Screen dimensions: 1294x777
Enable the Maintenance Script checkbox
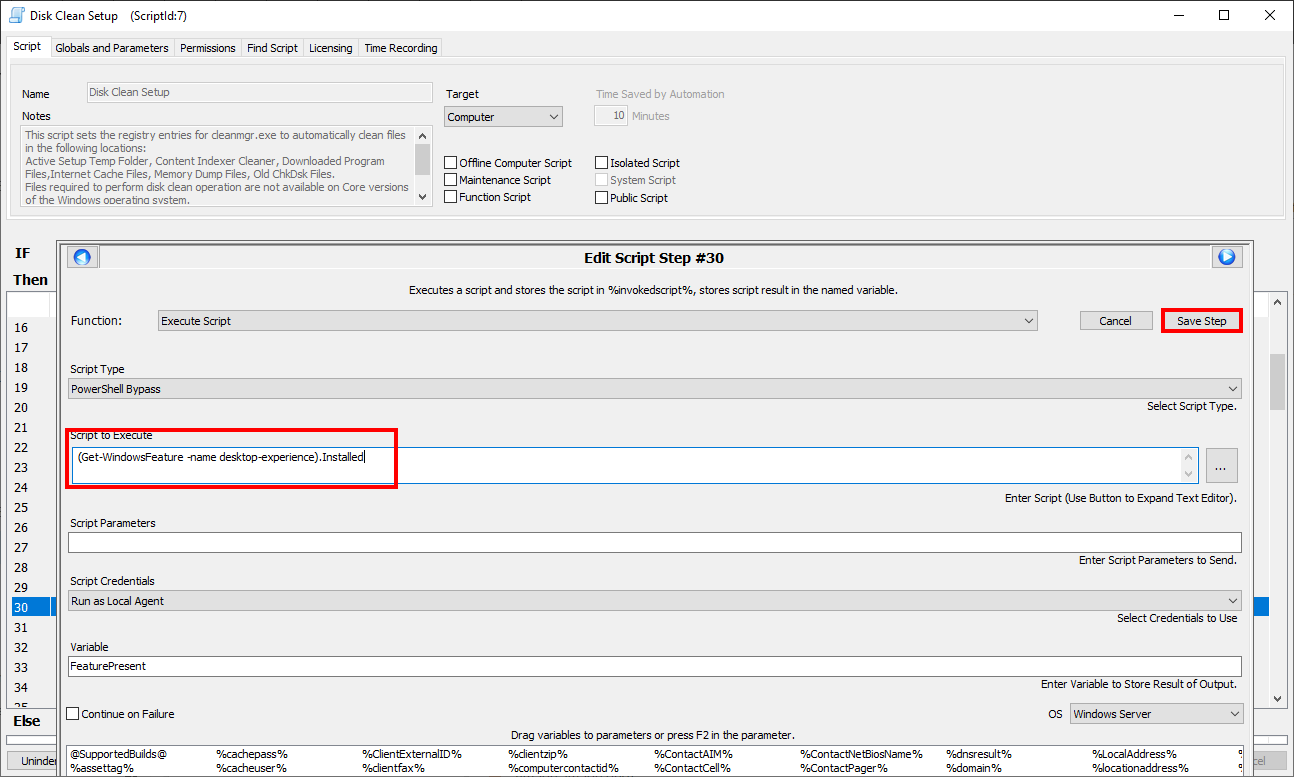point(451,180)
